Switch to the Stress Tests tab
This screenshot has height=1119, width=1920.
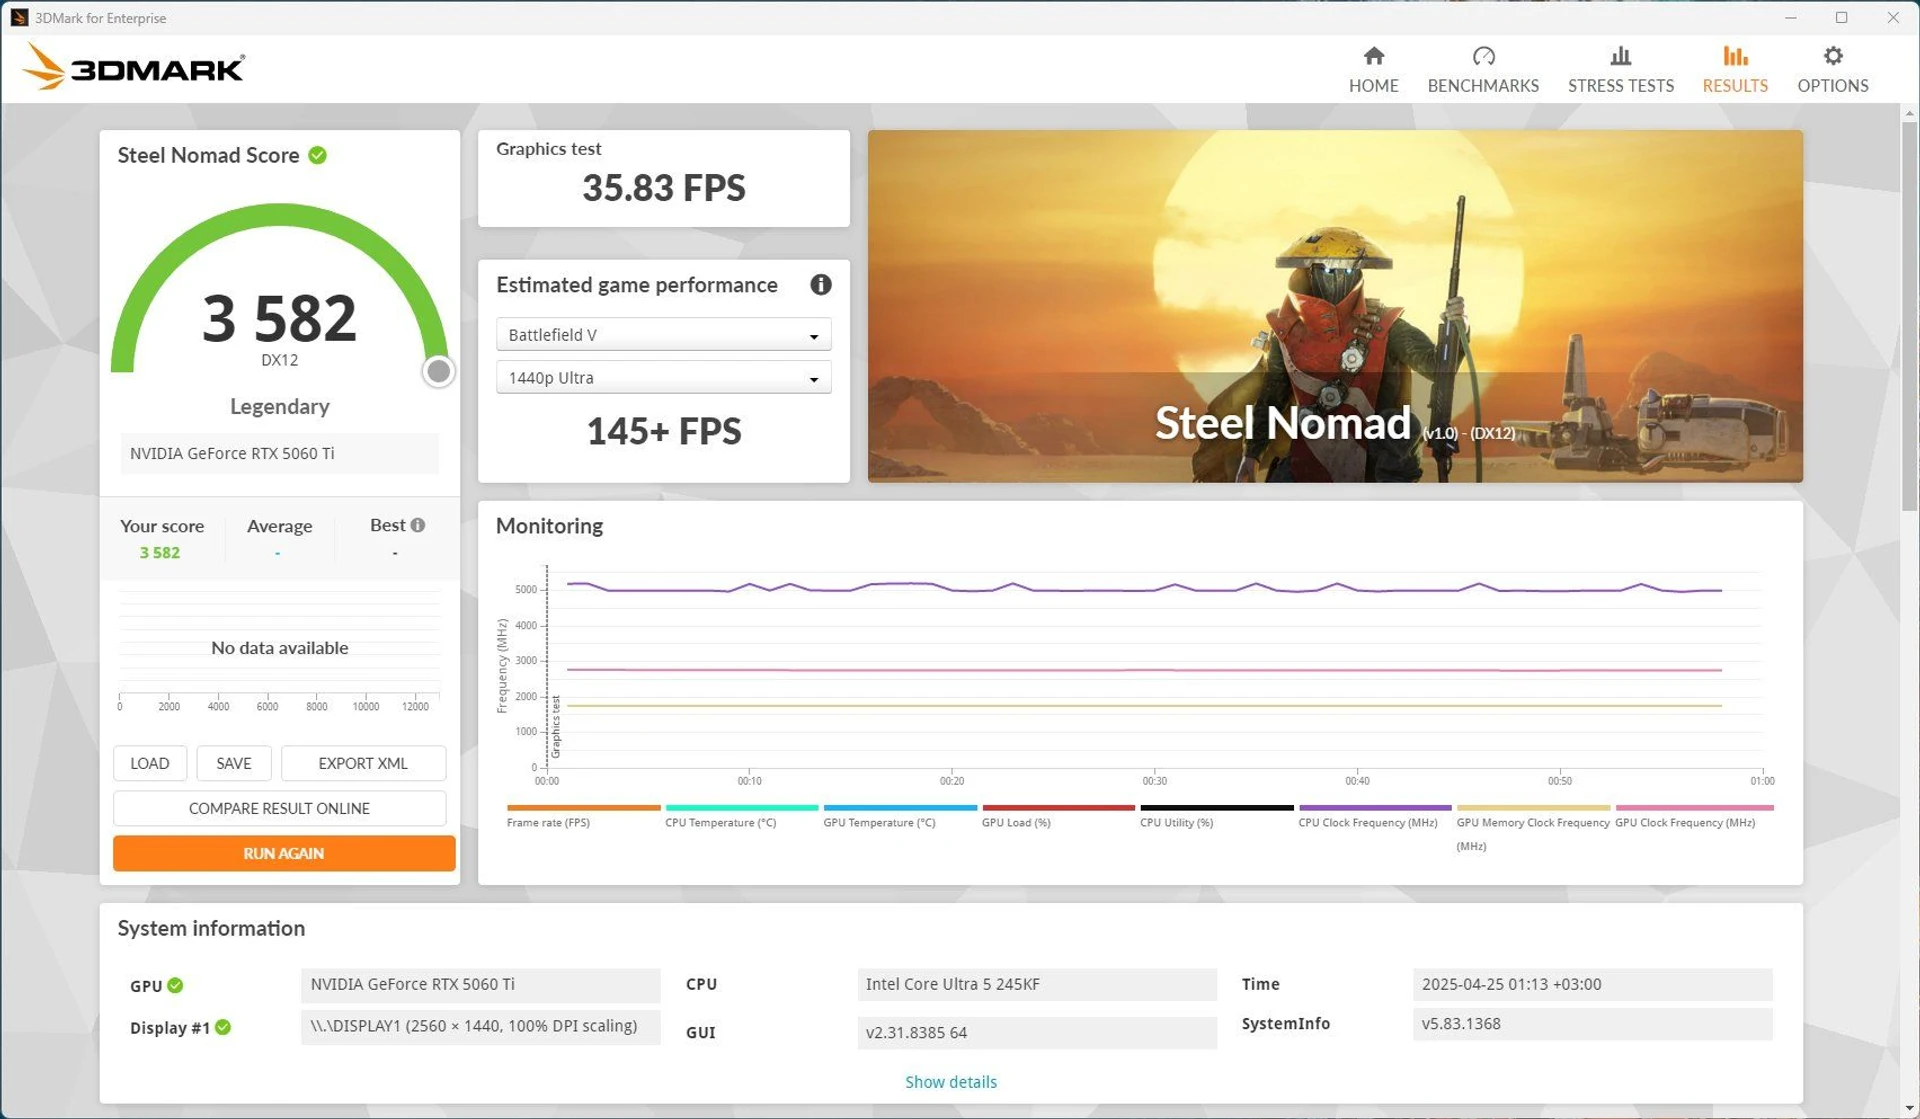[1620, 69]
